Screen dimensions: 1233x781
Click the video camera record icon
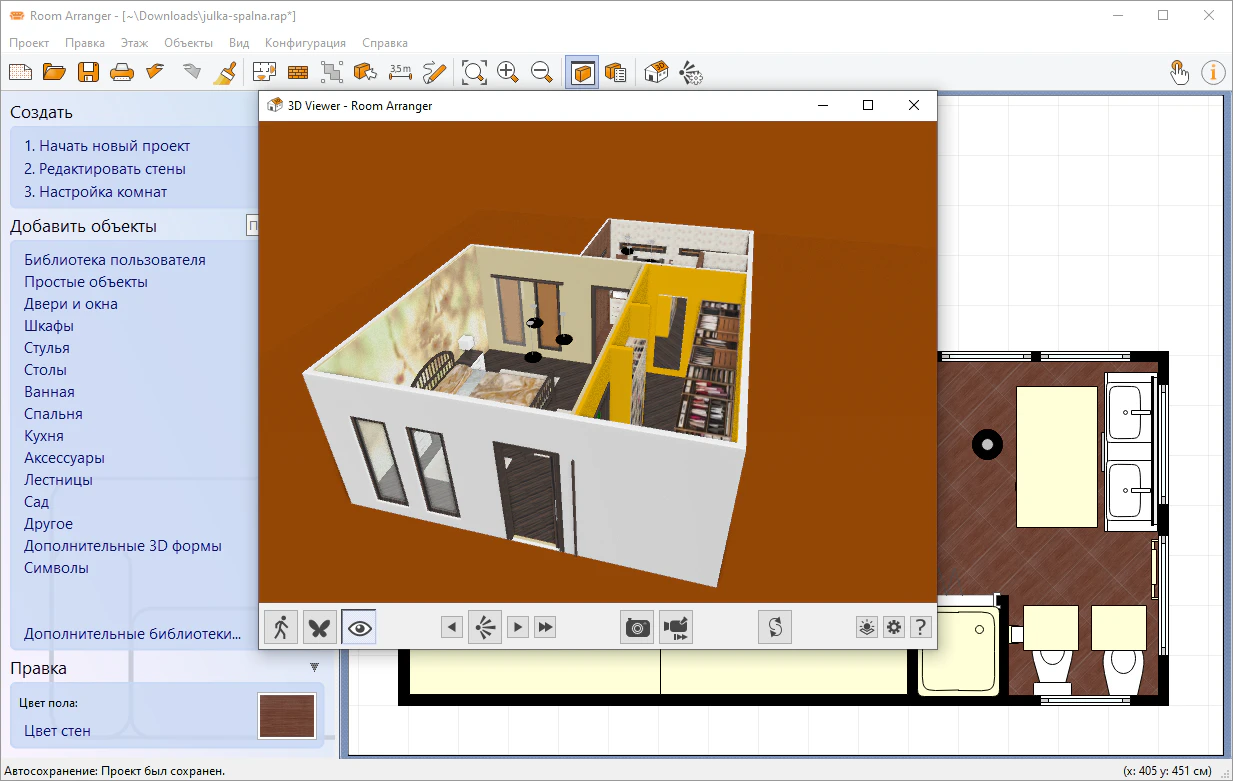pos(676,627)
